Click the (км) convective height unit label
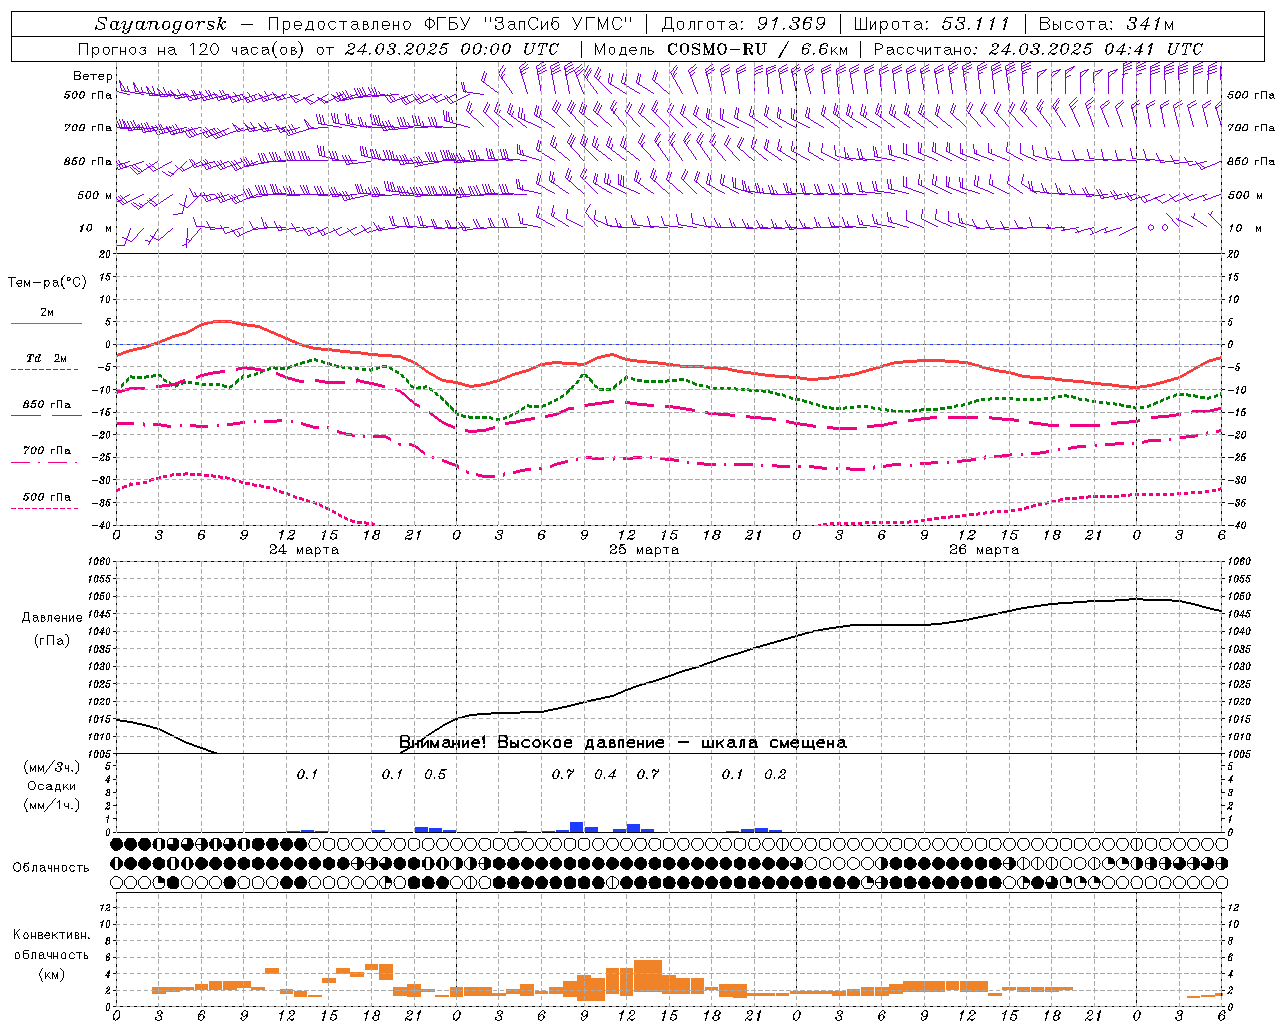 tap(52, 974)
